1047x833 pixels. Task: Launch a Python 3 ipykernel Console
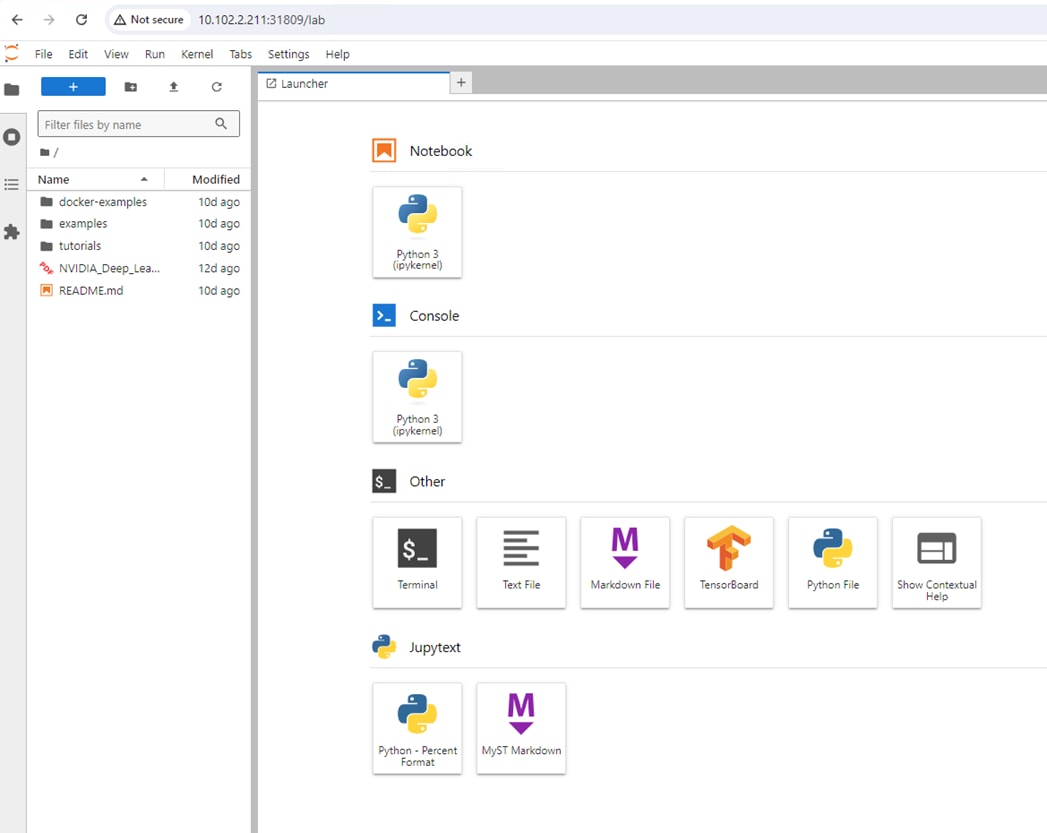click(417, 397)
